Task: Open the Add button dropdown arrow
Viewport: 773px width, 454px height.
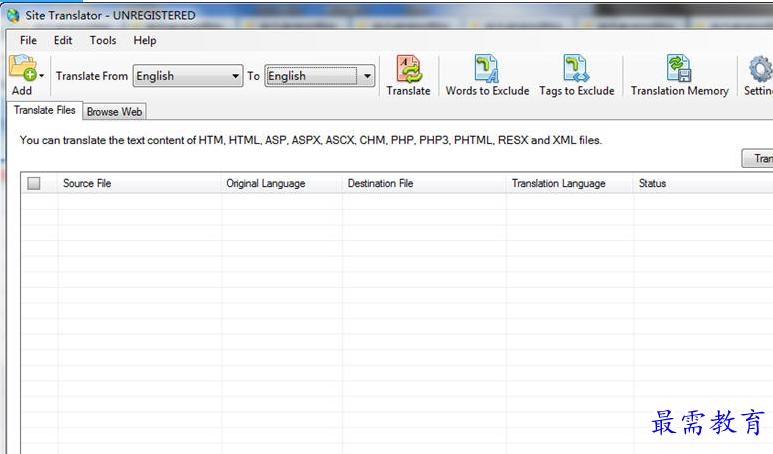Action: coord(41,76)
